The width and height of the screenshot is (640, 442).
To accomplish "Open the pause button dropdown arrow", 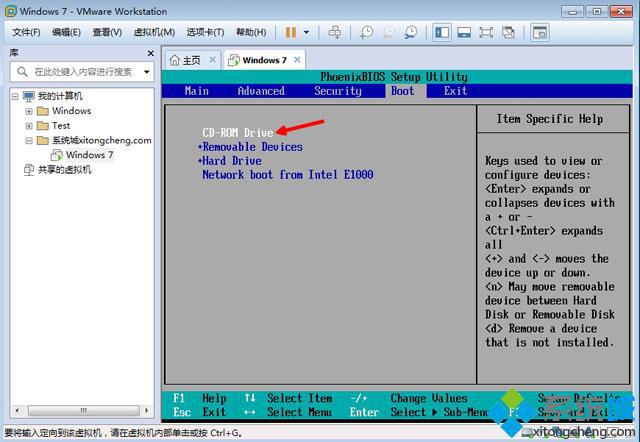I will pyautogui.click(x=306, y=32).
